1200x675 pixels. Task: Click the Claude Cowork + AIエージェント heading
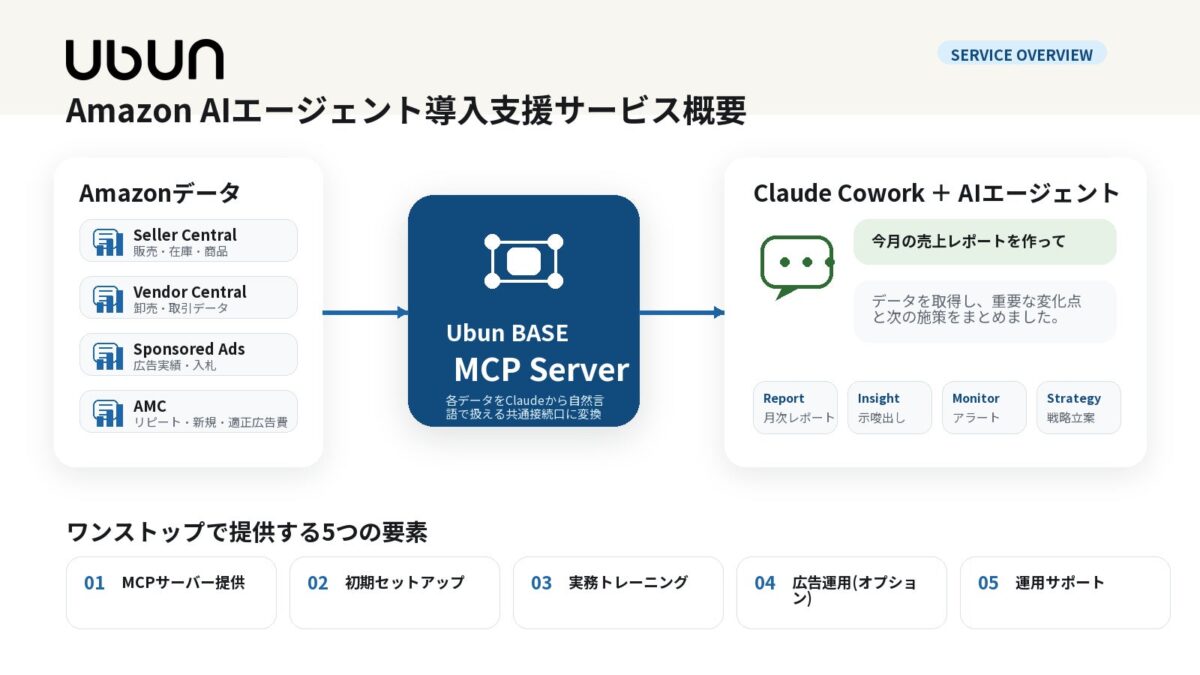[x=936, y=192]
